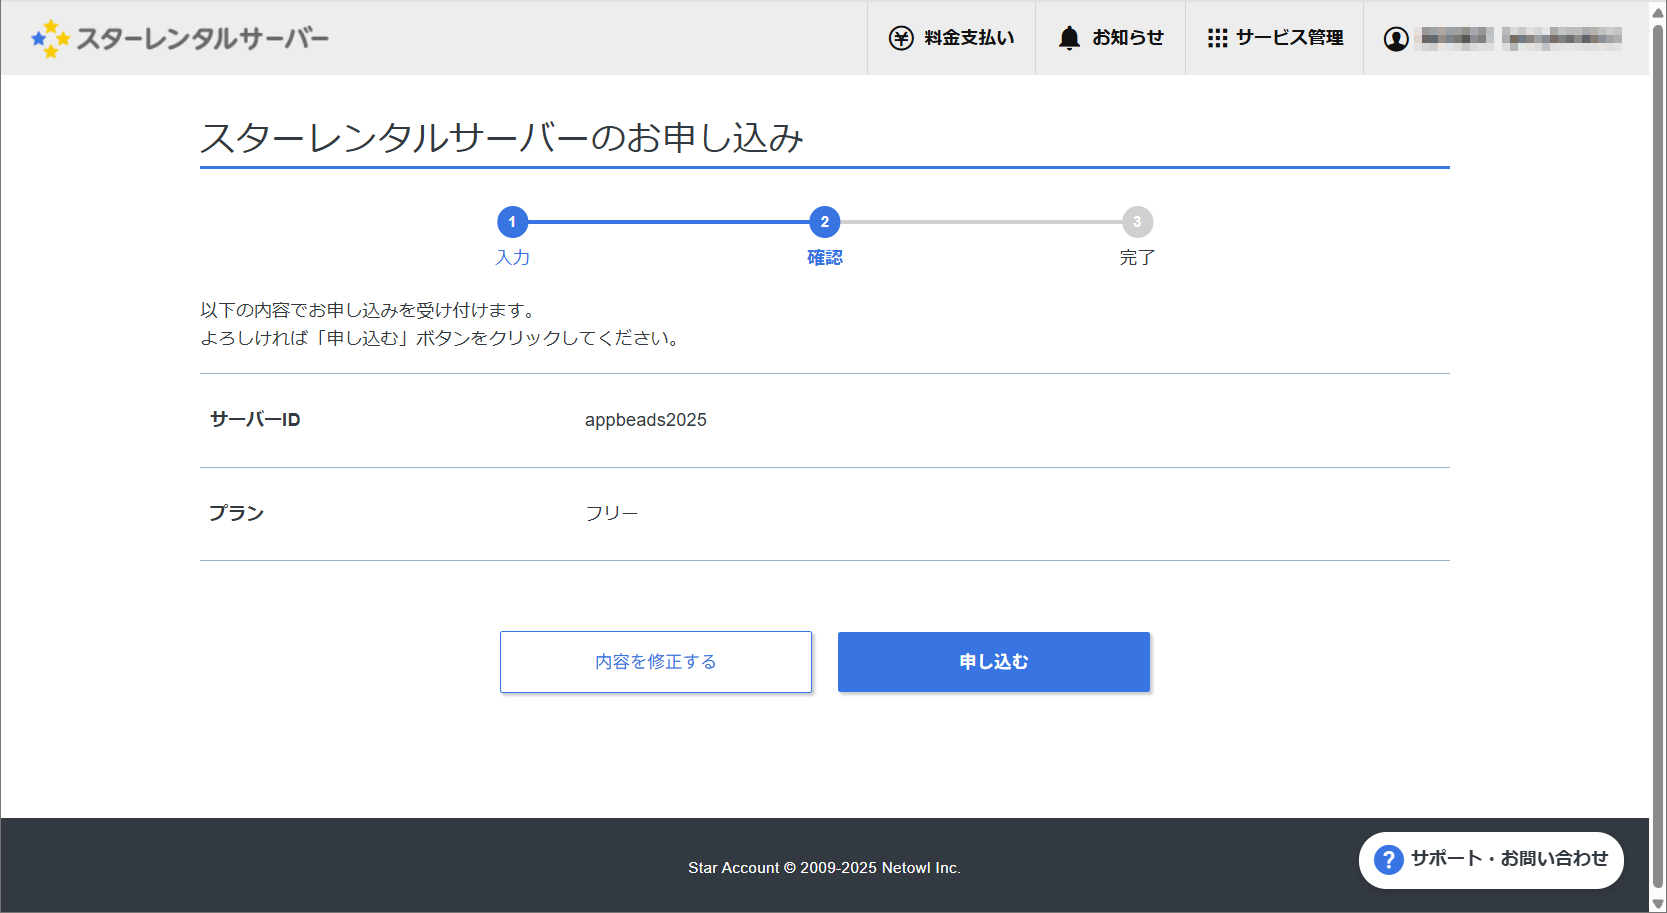Click Star Account copyright footer text
1667x913 pixels.
[824, 868]
